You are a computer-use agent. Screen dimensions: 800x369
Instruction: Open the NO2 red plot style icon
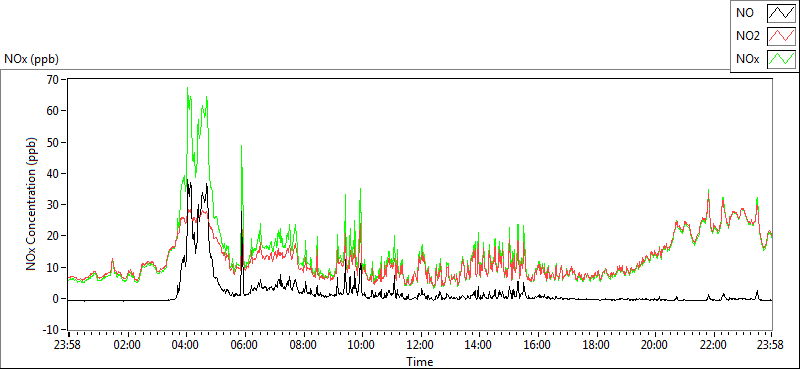pos(782,36)
